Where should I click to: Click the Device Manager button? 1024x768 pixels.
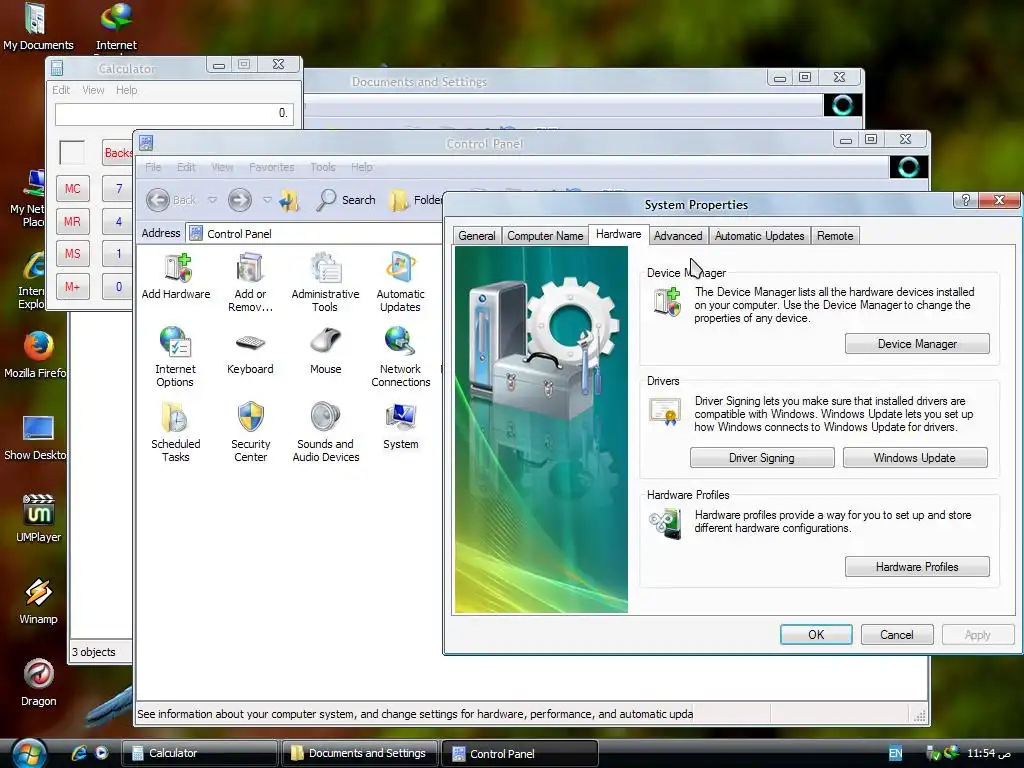click(x=917, y=344)
